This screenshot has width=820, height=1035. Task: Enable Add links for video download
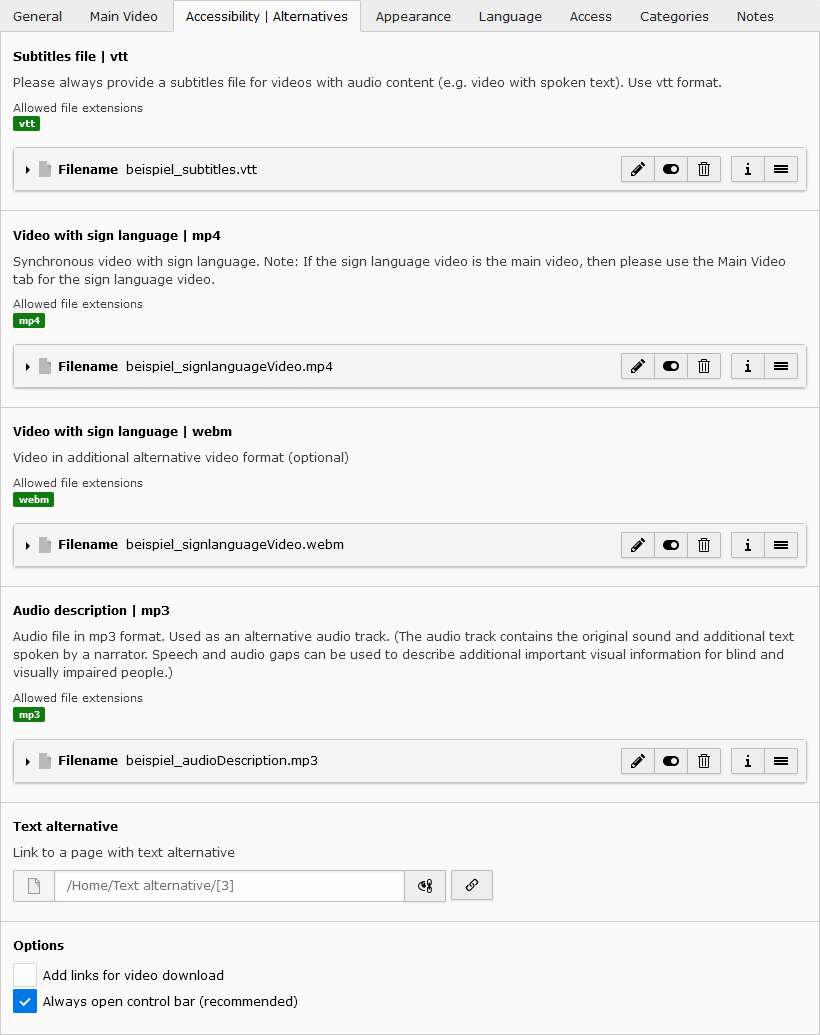25,975
